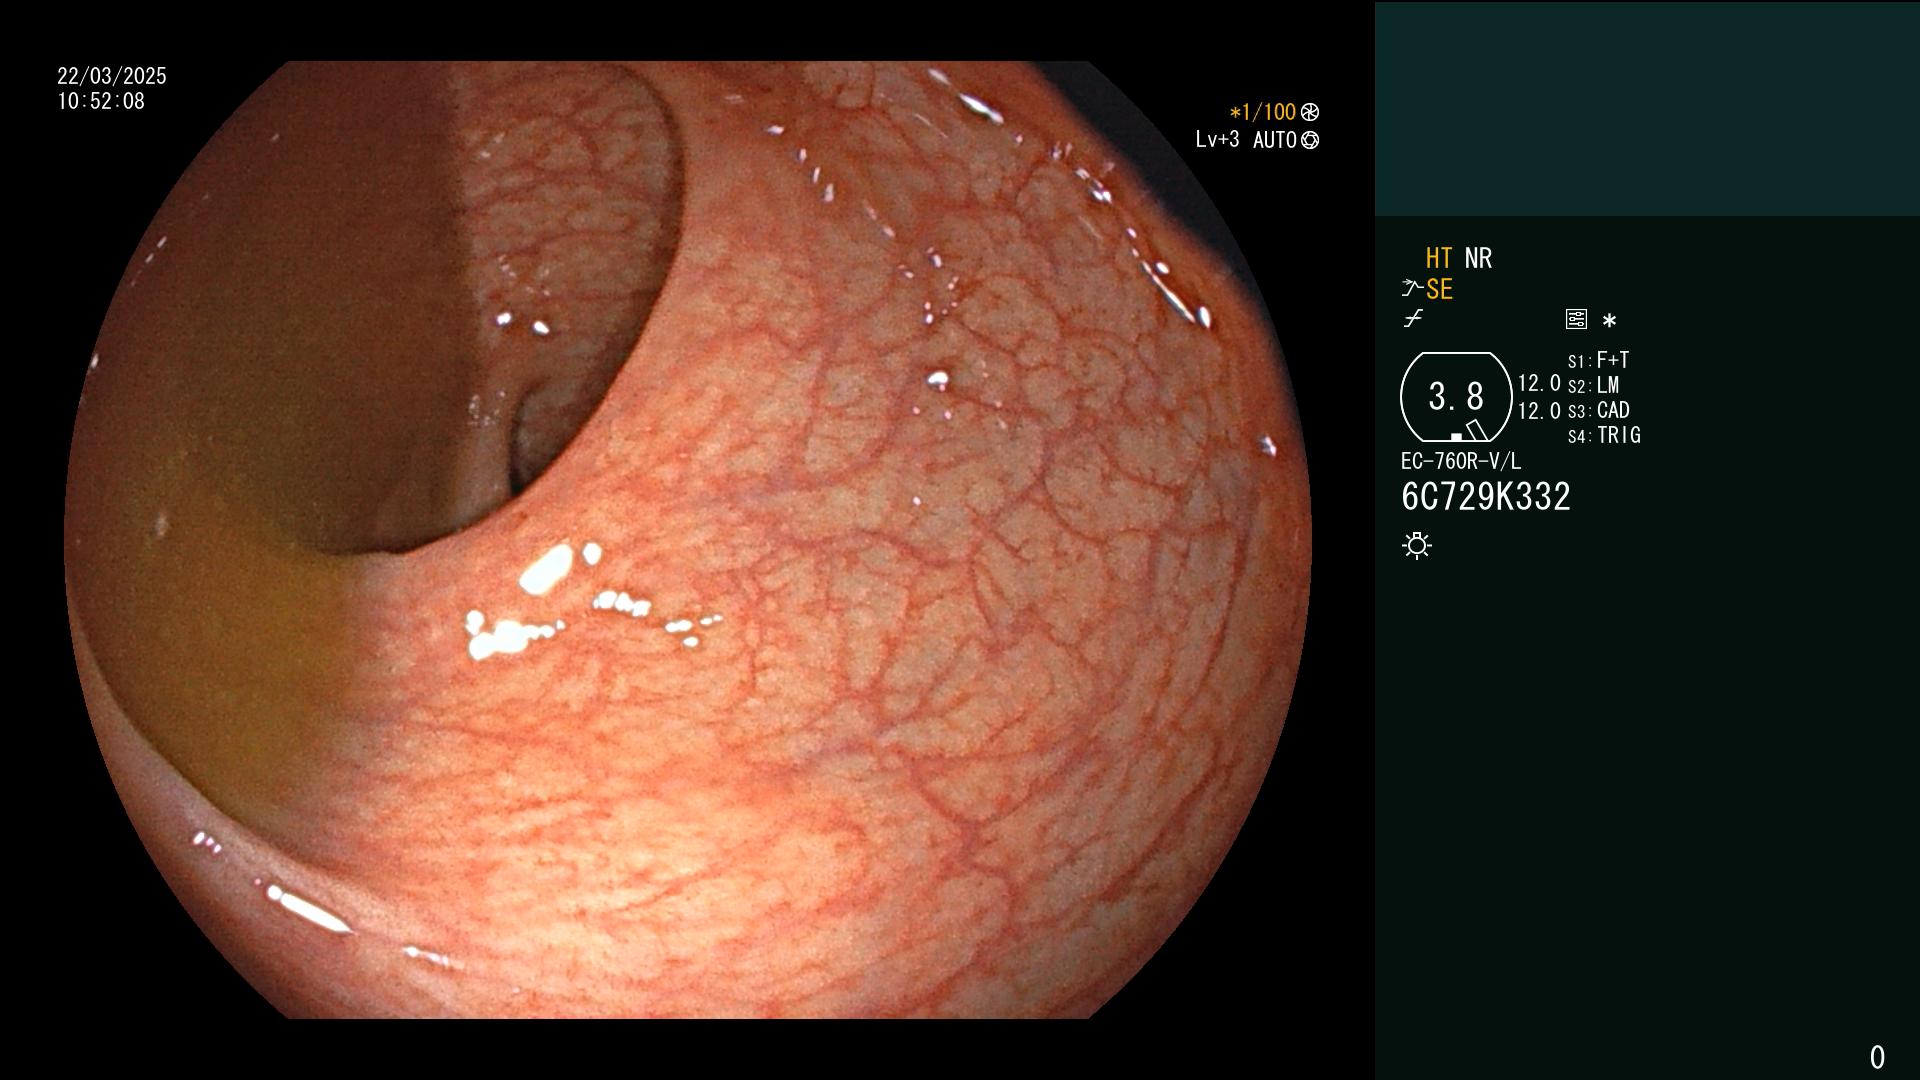Click the S4: TRIG switch assignment
The width and height of the screenshot is (1920, 1080).
pyautogui.click(x=1605, y=435)
